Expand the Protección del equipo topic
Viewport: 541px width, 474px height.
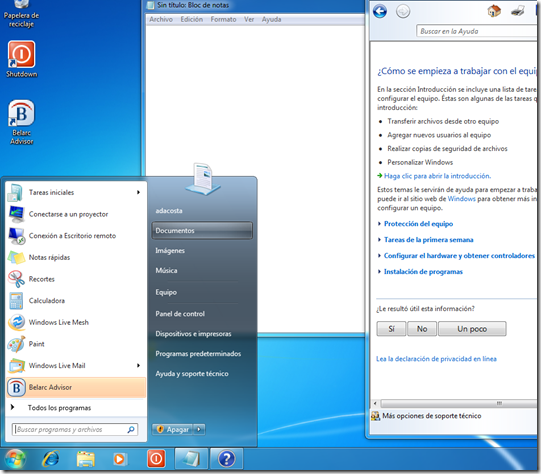coord(418,224)
